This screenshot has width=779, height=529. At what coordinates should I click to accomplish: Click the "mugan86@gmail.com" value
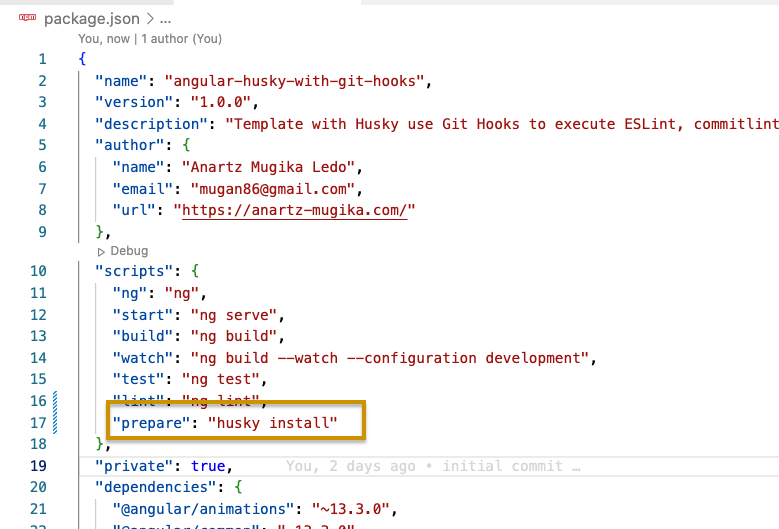pyautogui.click(x=273, y=189)
